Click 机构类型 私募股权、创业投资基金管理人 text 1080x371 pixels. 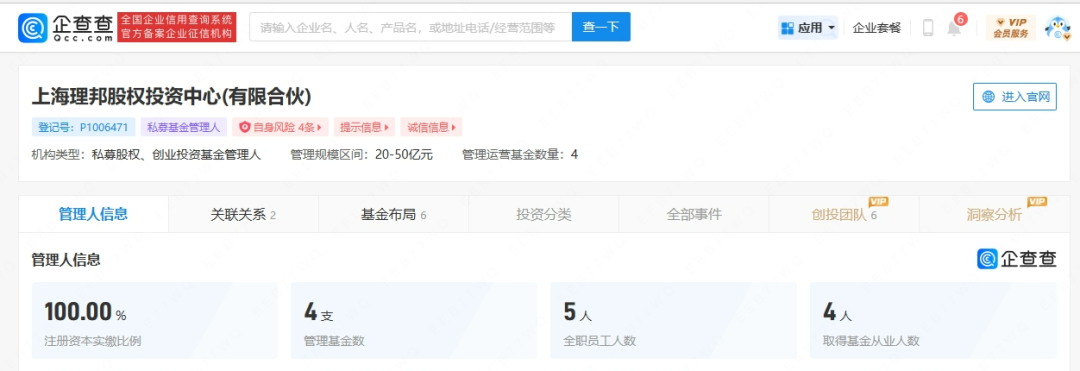[x=146, y=155]
